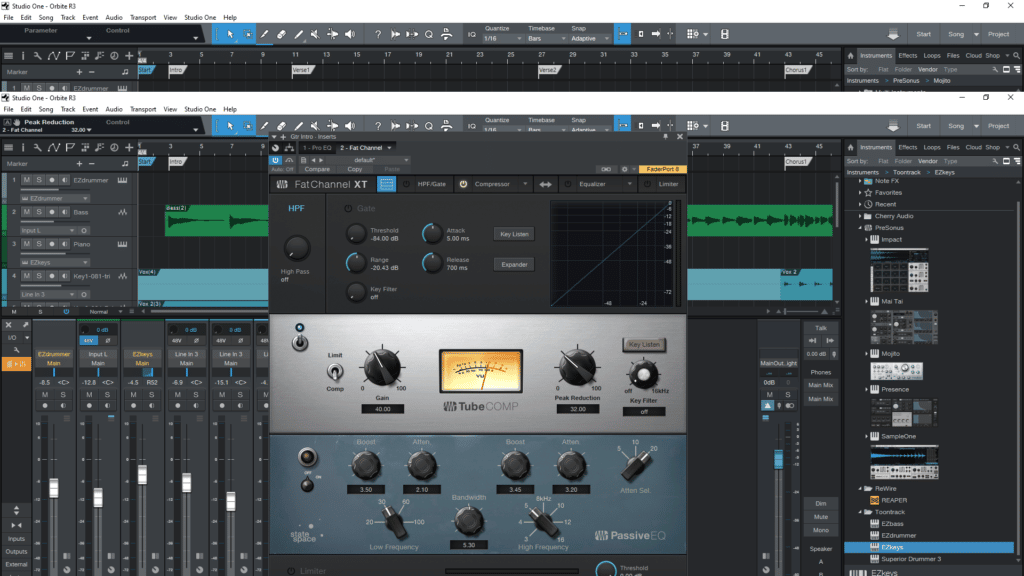Pin the Gtr Intro Inserts plugin window
This screenshot has height=576, width=1024.
click(x=665, y=136)
